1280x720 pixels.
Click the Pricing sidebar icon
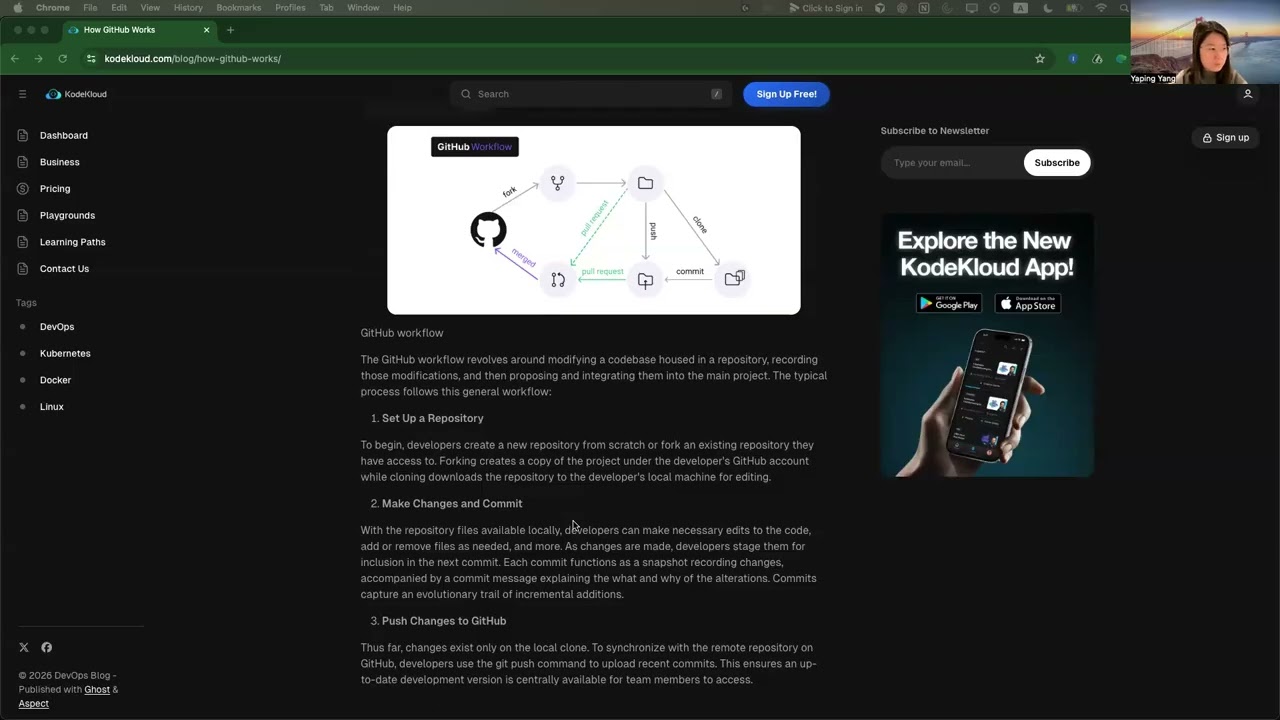click(23, 189)
